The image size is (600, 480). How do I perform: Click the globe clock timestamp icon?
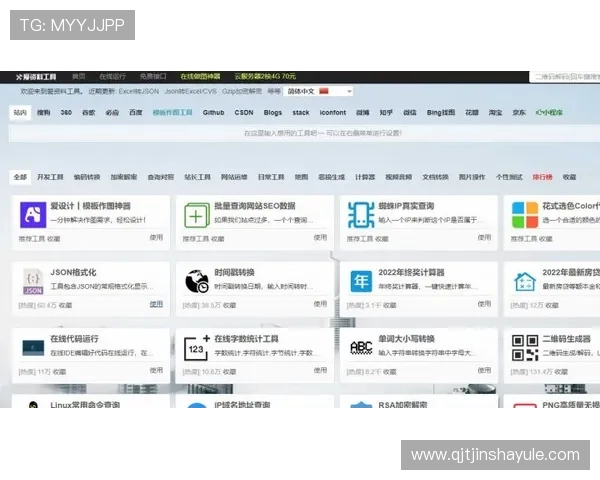pyautogui.click(x=197, y=281)
